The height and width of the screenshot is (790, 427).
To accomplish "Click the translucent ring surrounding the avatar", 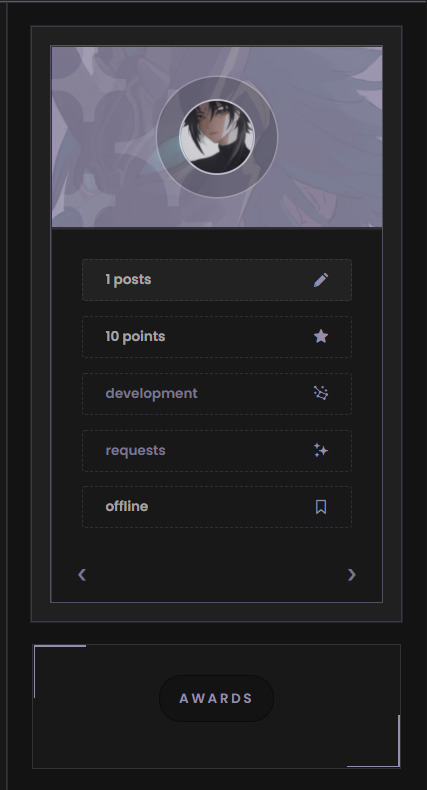I will [217, 87].
